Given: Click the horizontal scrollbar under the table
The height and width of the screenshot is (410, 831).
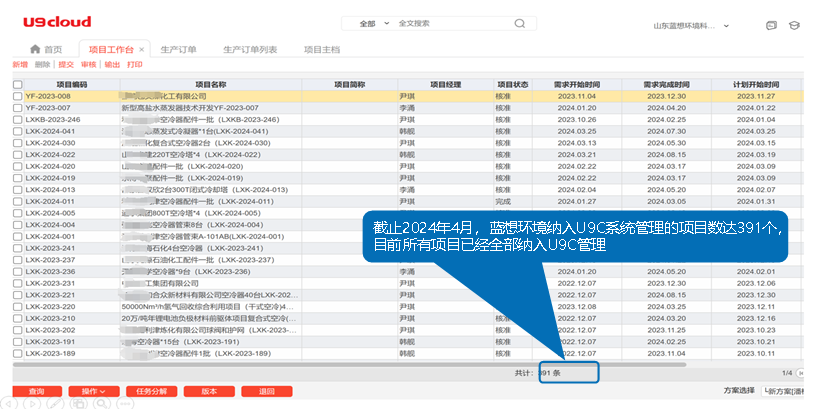Looking at the screenshot, I should (x=349, y=364).
